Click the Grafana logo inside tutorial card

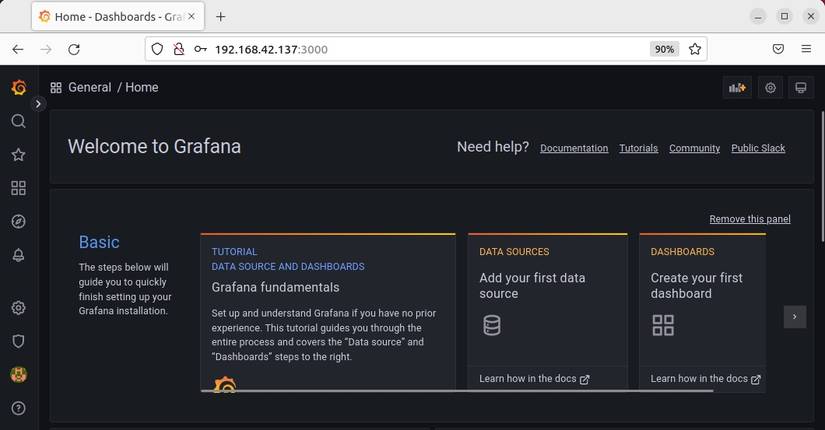225,384
